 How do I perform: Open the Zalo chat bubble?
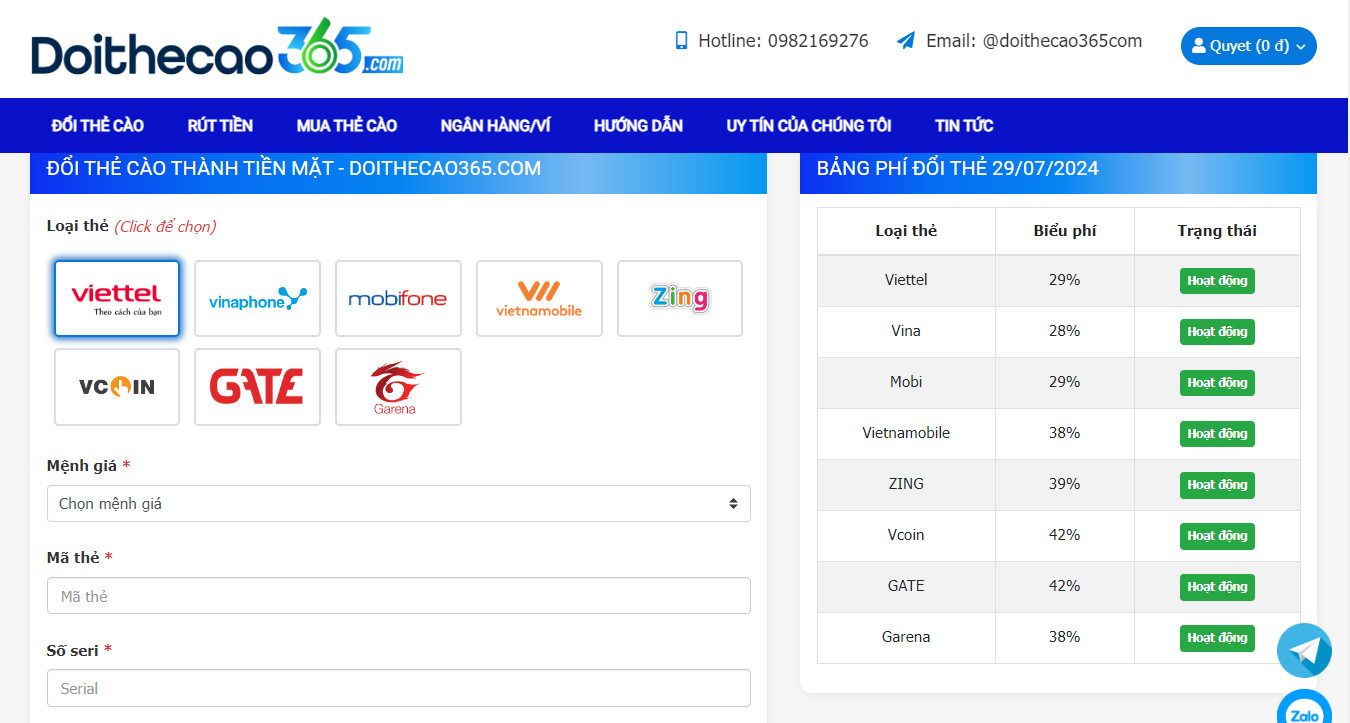1304,707
